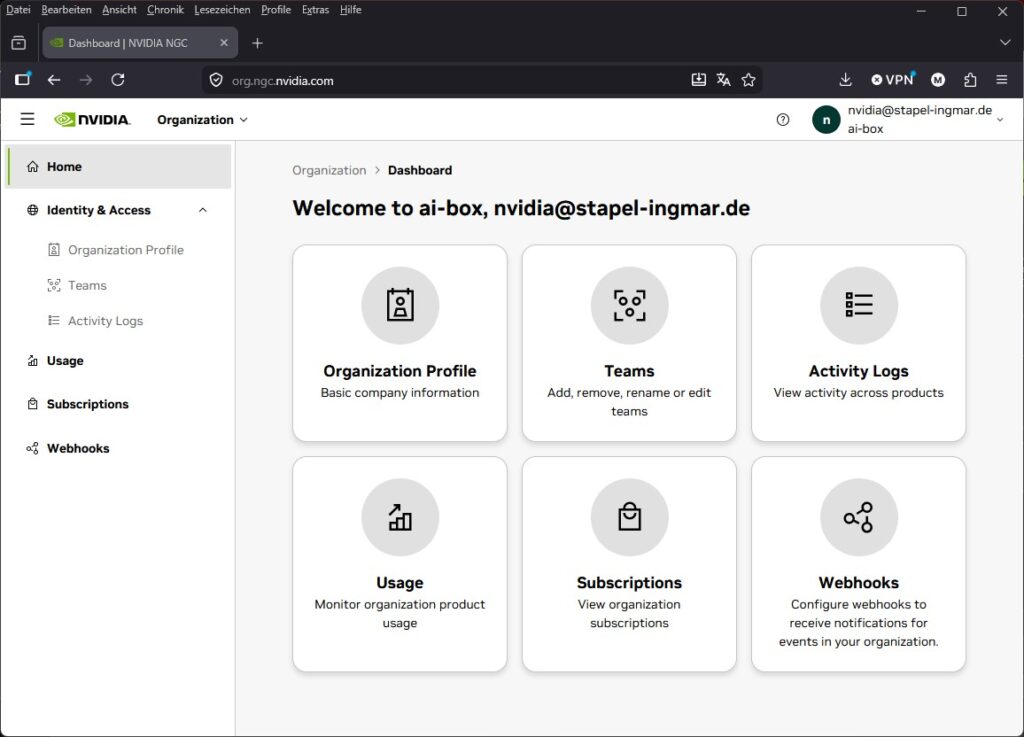Open the Bearbeiten menu
The height and width of the screenshot is (737, 1024).
click(x=66, y=10)
